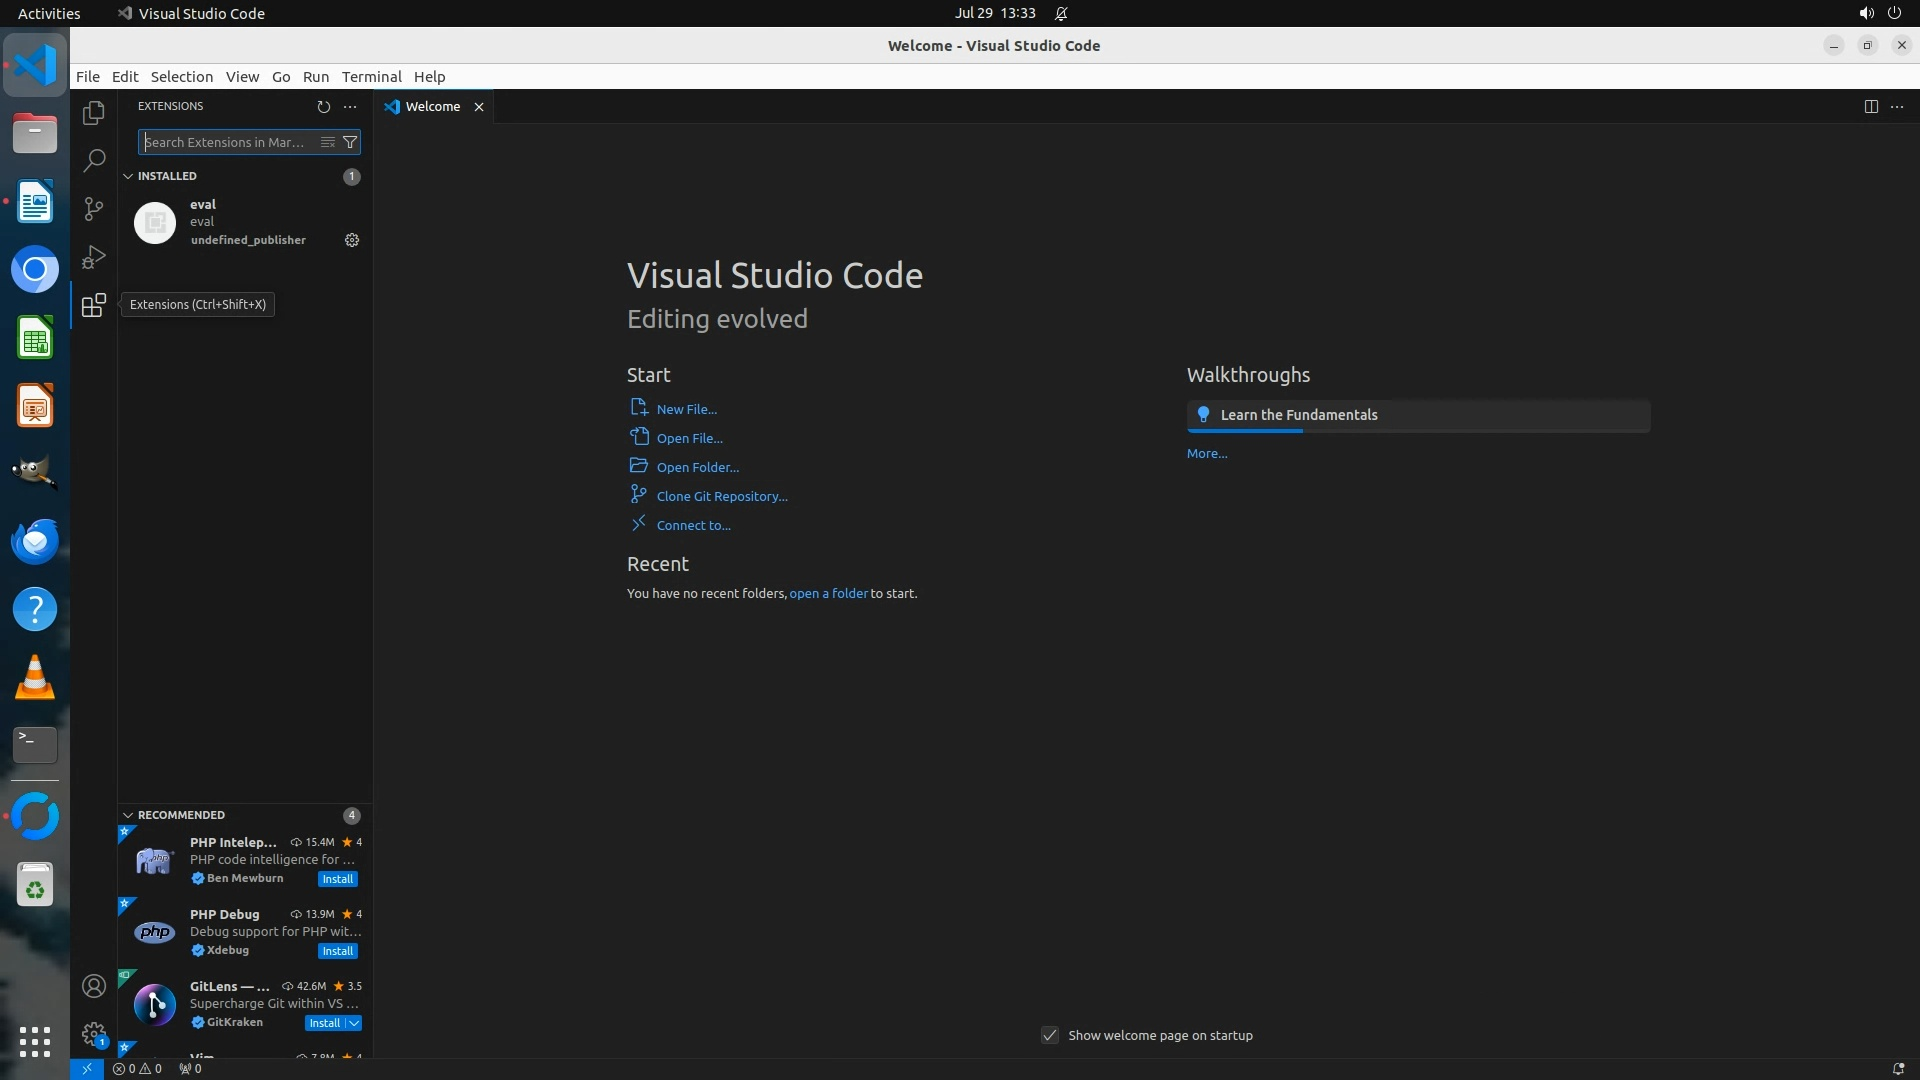Toggle Show welcome page on startup
This screenshot has height=1080, width=1920.
coord(1050,1035)
